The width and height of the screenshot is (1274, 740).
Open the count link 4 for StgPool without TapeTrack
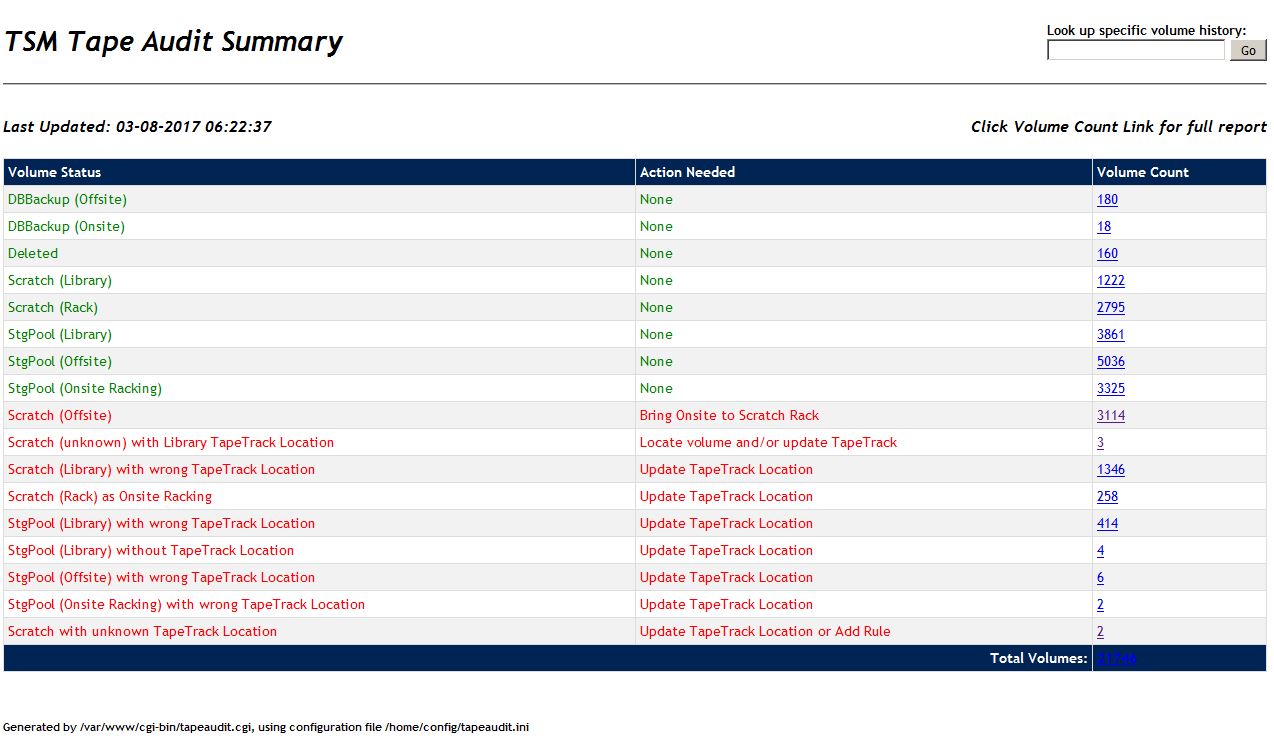(x=1101, y=551)
